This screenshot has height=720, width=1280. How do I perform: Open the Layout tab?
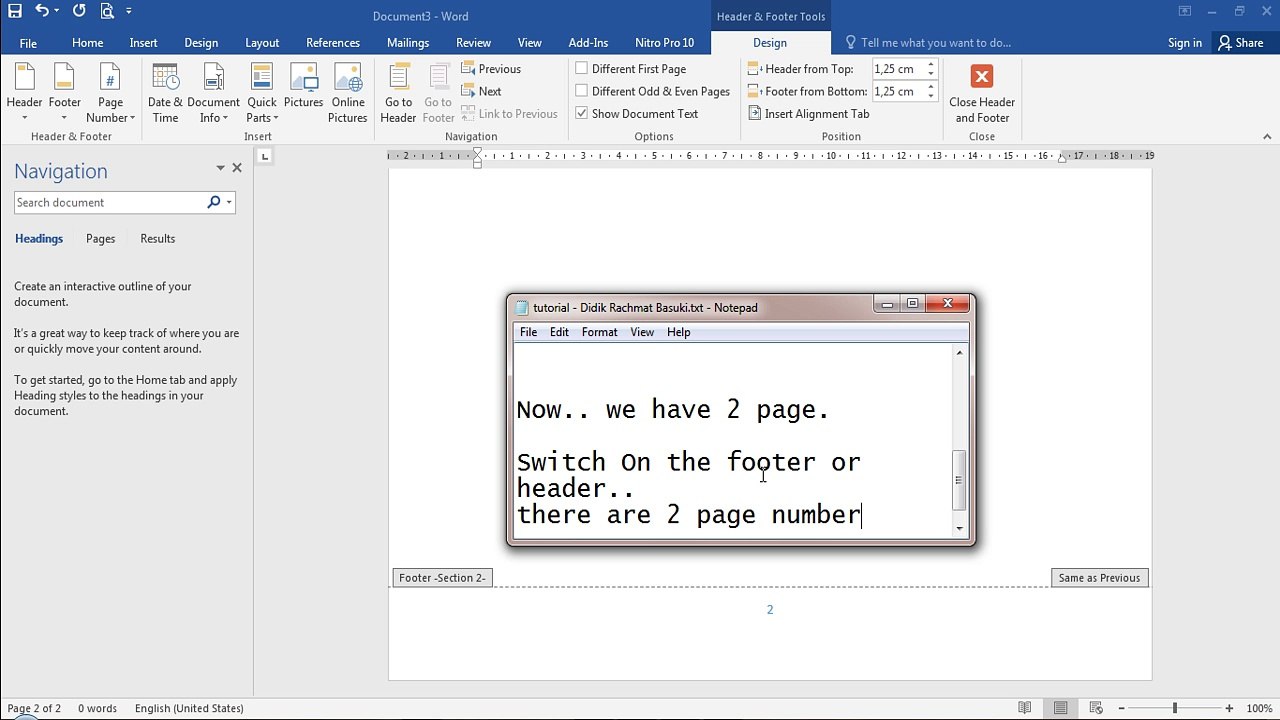pos(262,43)
